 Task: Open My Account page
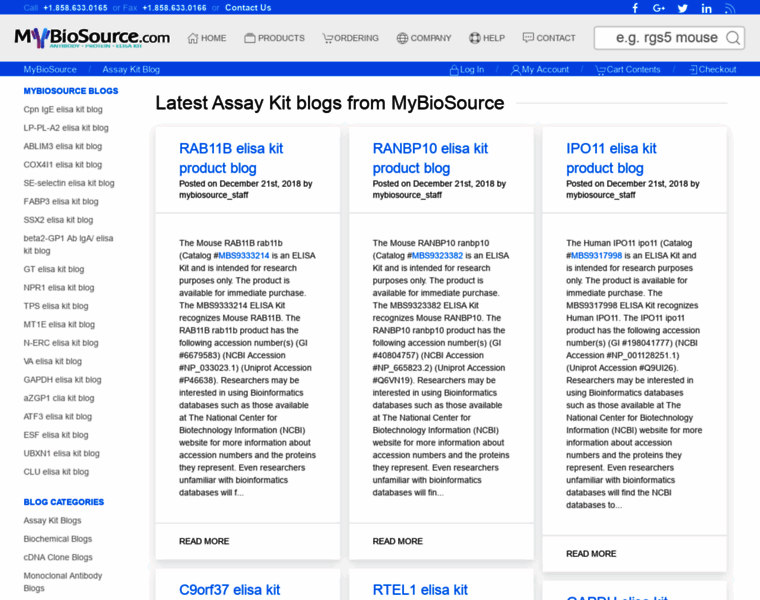click(545, 69)
